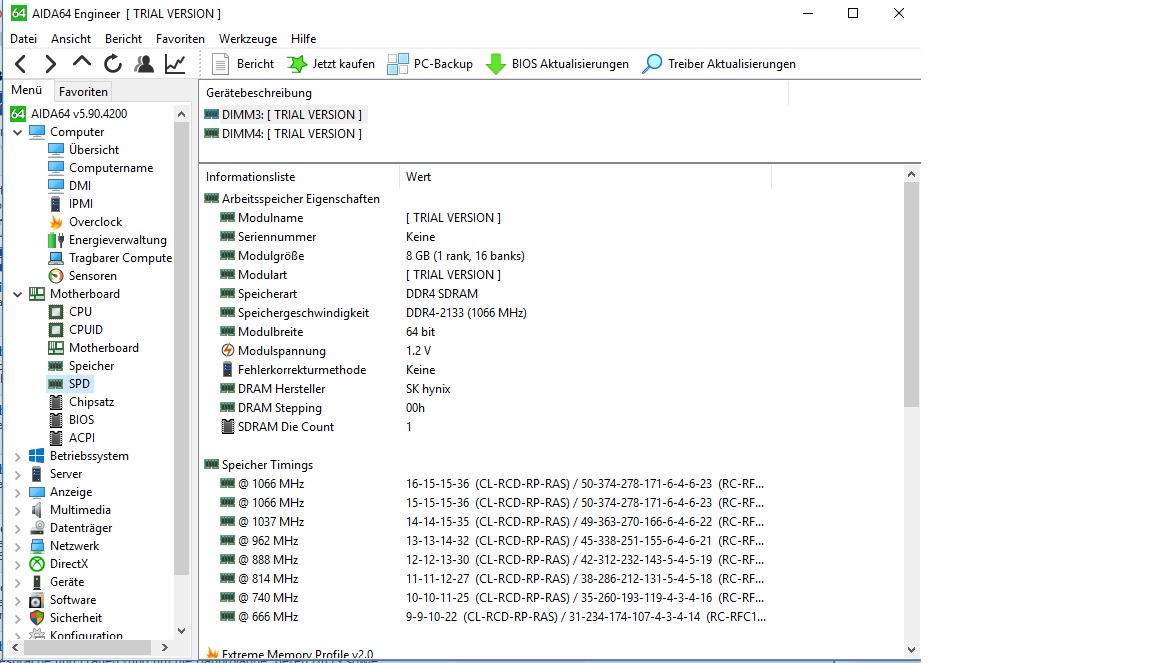Open Energieverwaltung in the tree
Image resolution: width=1152 pixels, height=663 pixels.
click(107, 240)
